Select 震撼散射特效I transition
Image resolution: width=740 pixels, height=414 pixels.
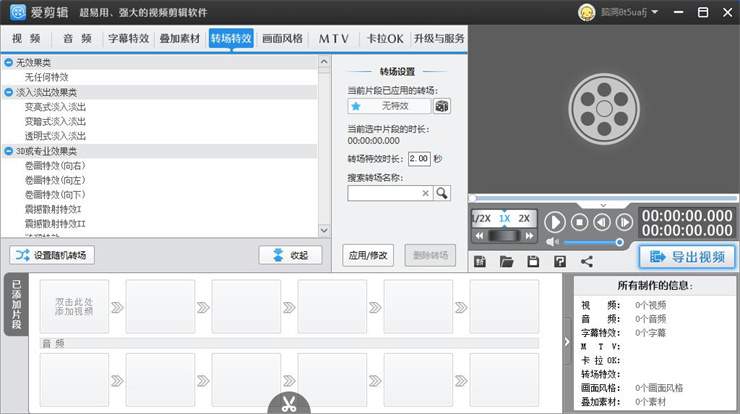coord(53,209)
